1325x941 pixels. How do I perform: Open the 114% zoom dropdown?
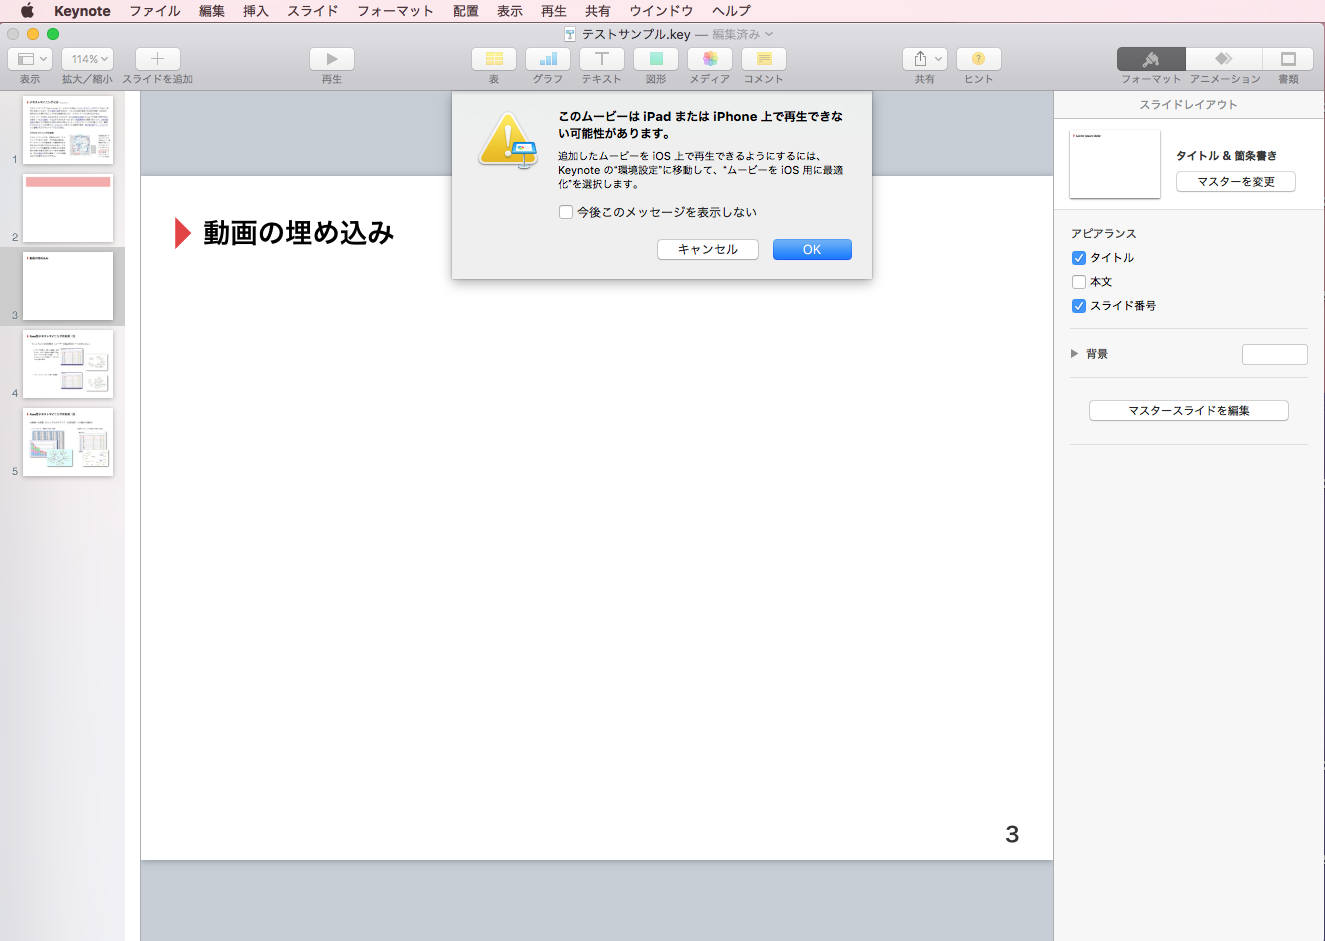[88, 60]
